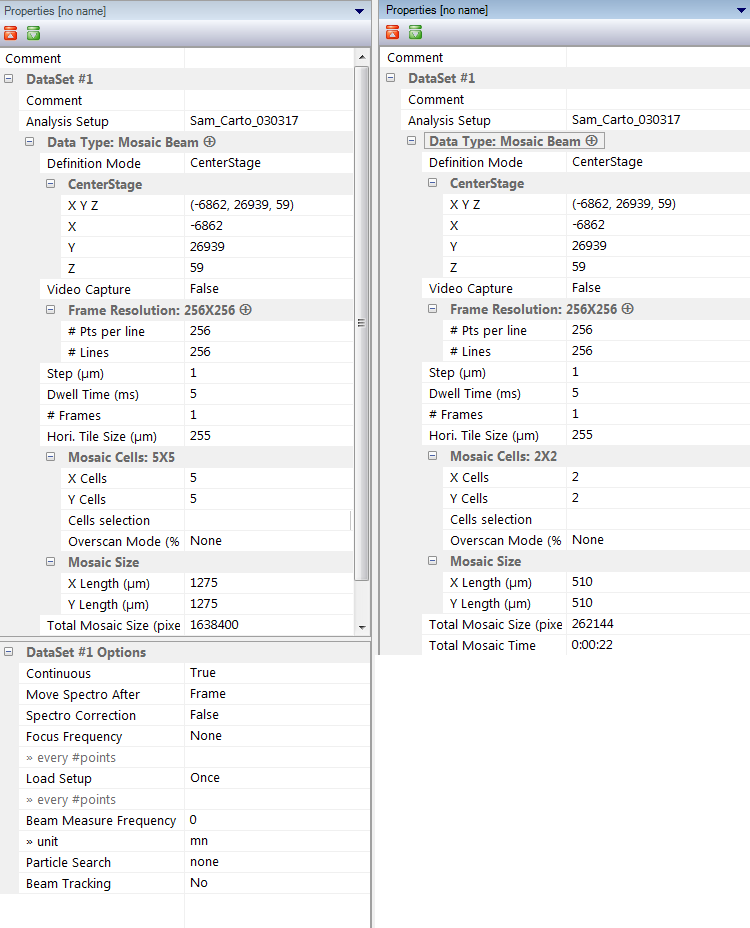Click plus circle icon beside Frame Resolution in left panel
750x928 pixels.
pos(246,310)
